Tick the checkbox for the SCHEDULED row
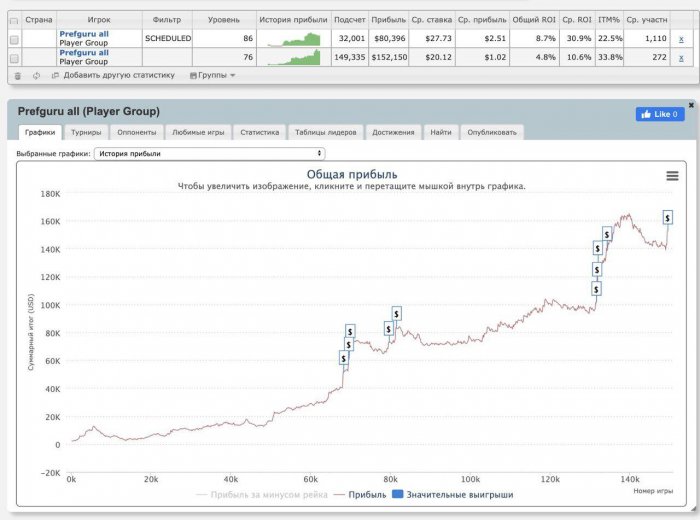Image resolution: width=700 pixels, height=520 pixels. 14,40
